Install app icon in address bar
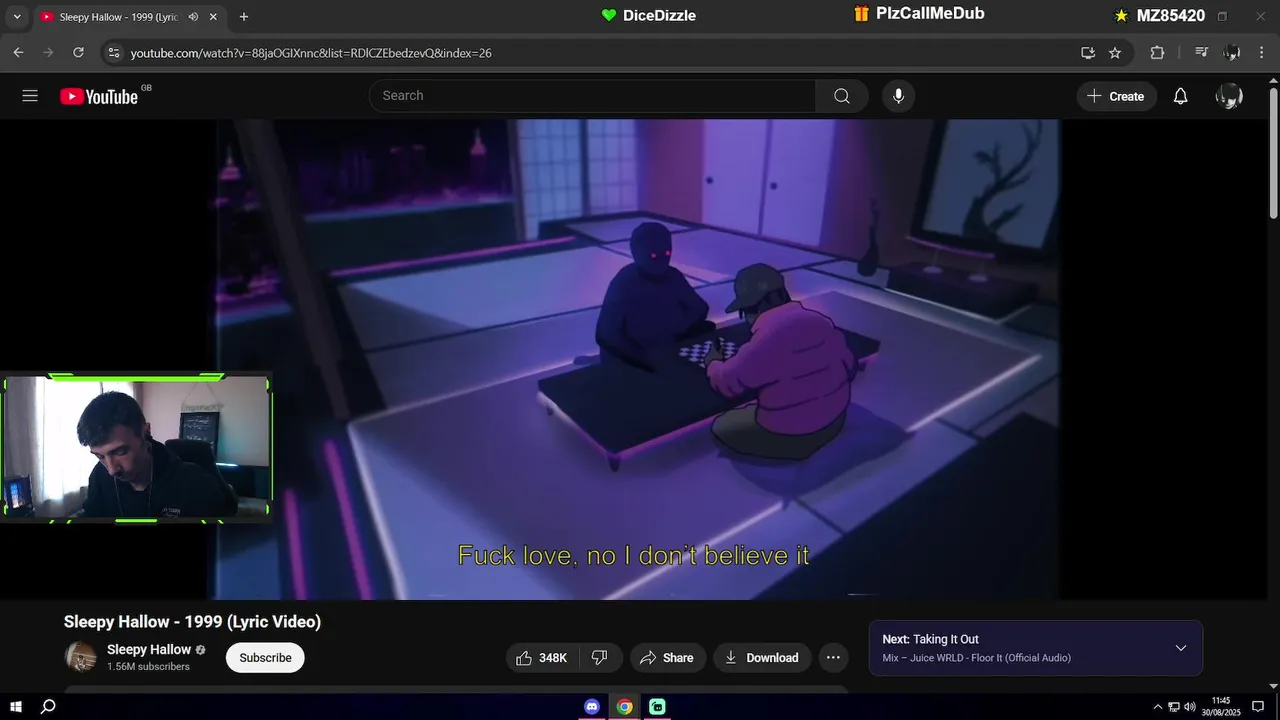Screen dimensions: 1280x720 coord(1088,53)
